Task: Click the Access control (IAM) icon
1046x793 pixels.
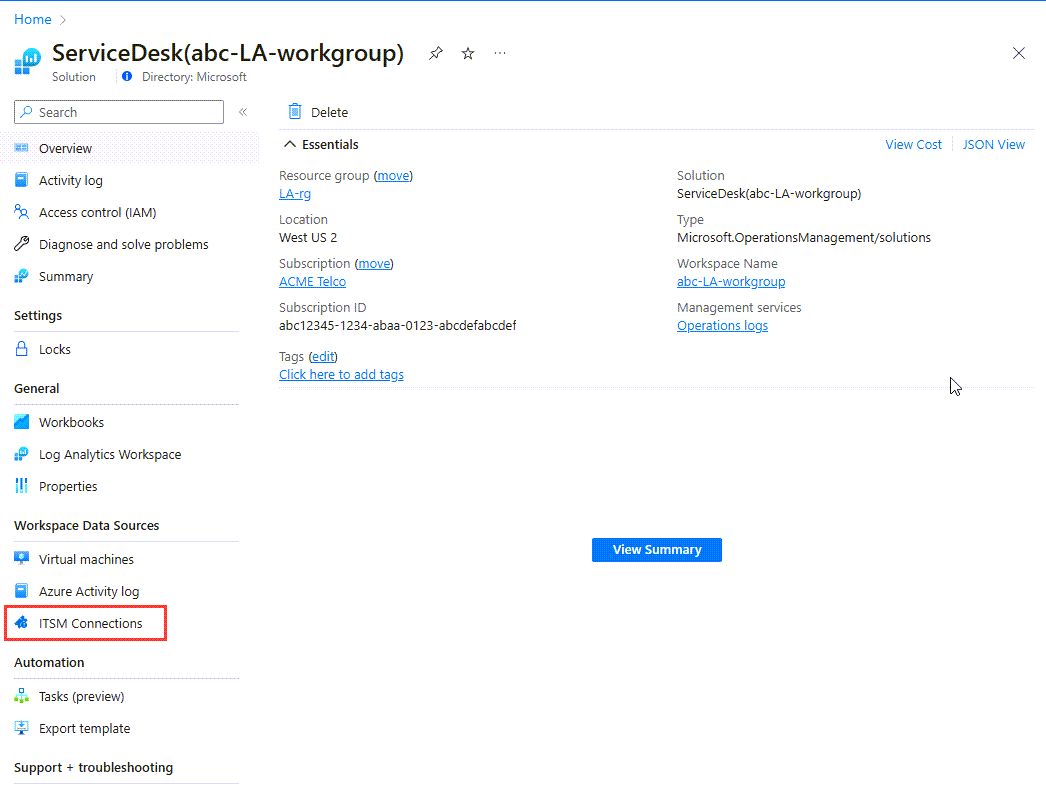Action: coord(21,212)
